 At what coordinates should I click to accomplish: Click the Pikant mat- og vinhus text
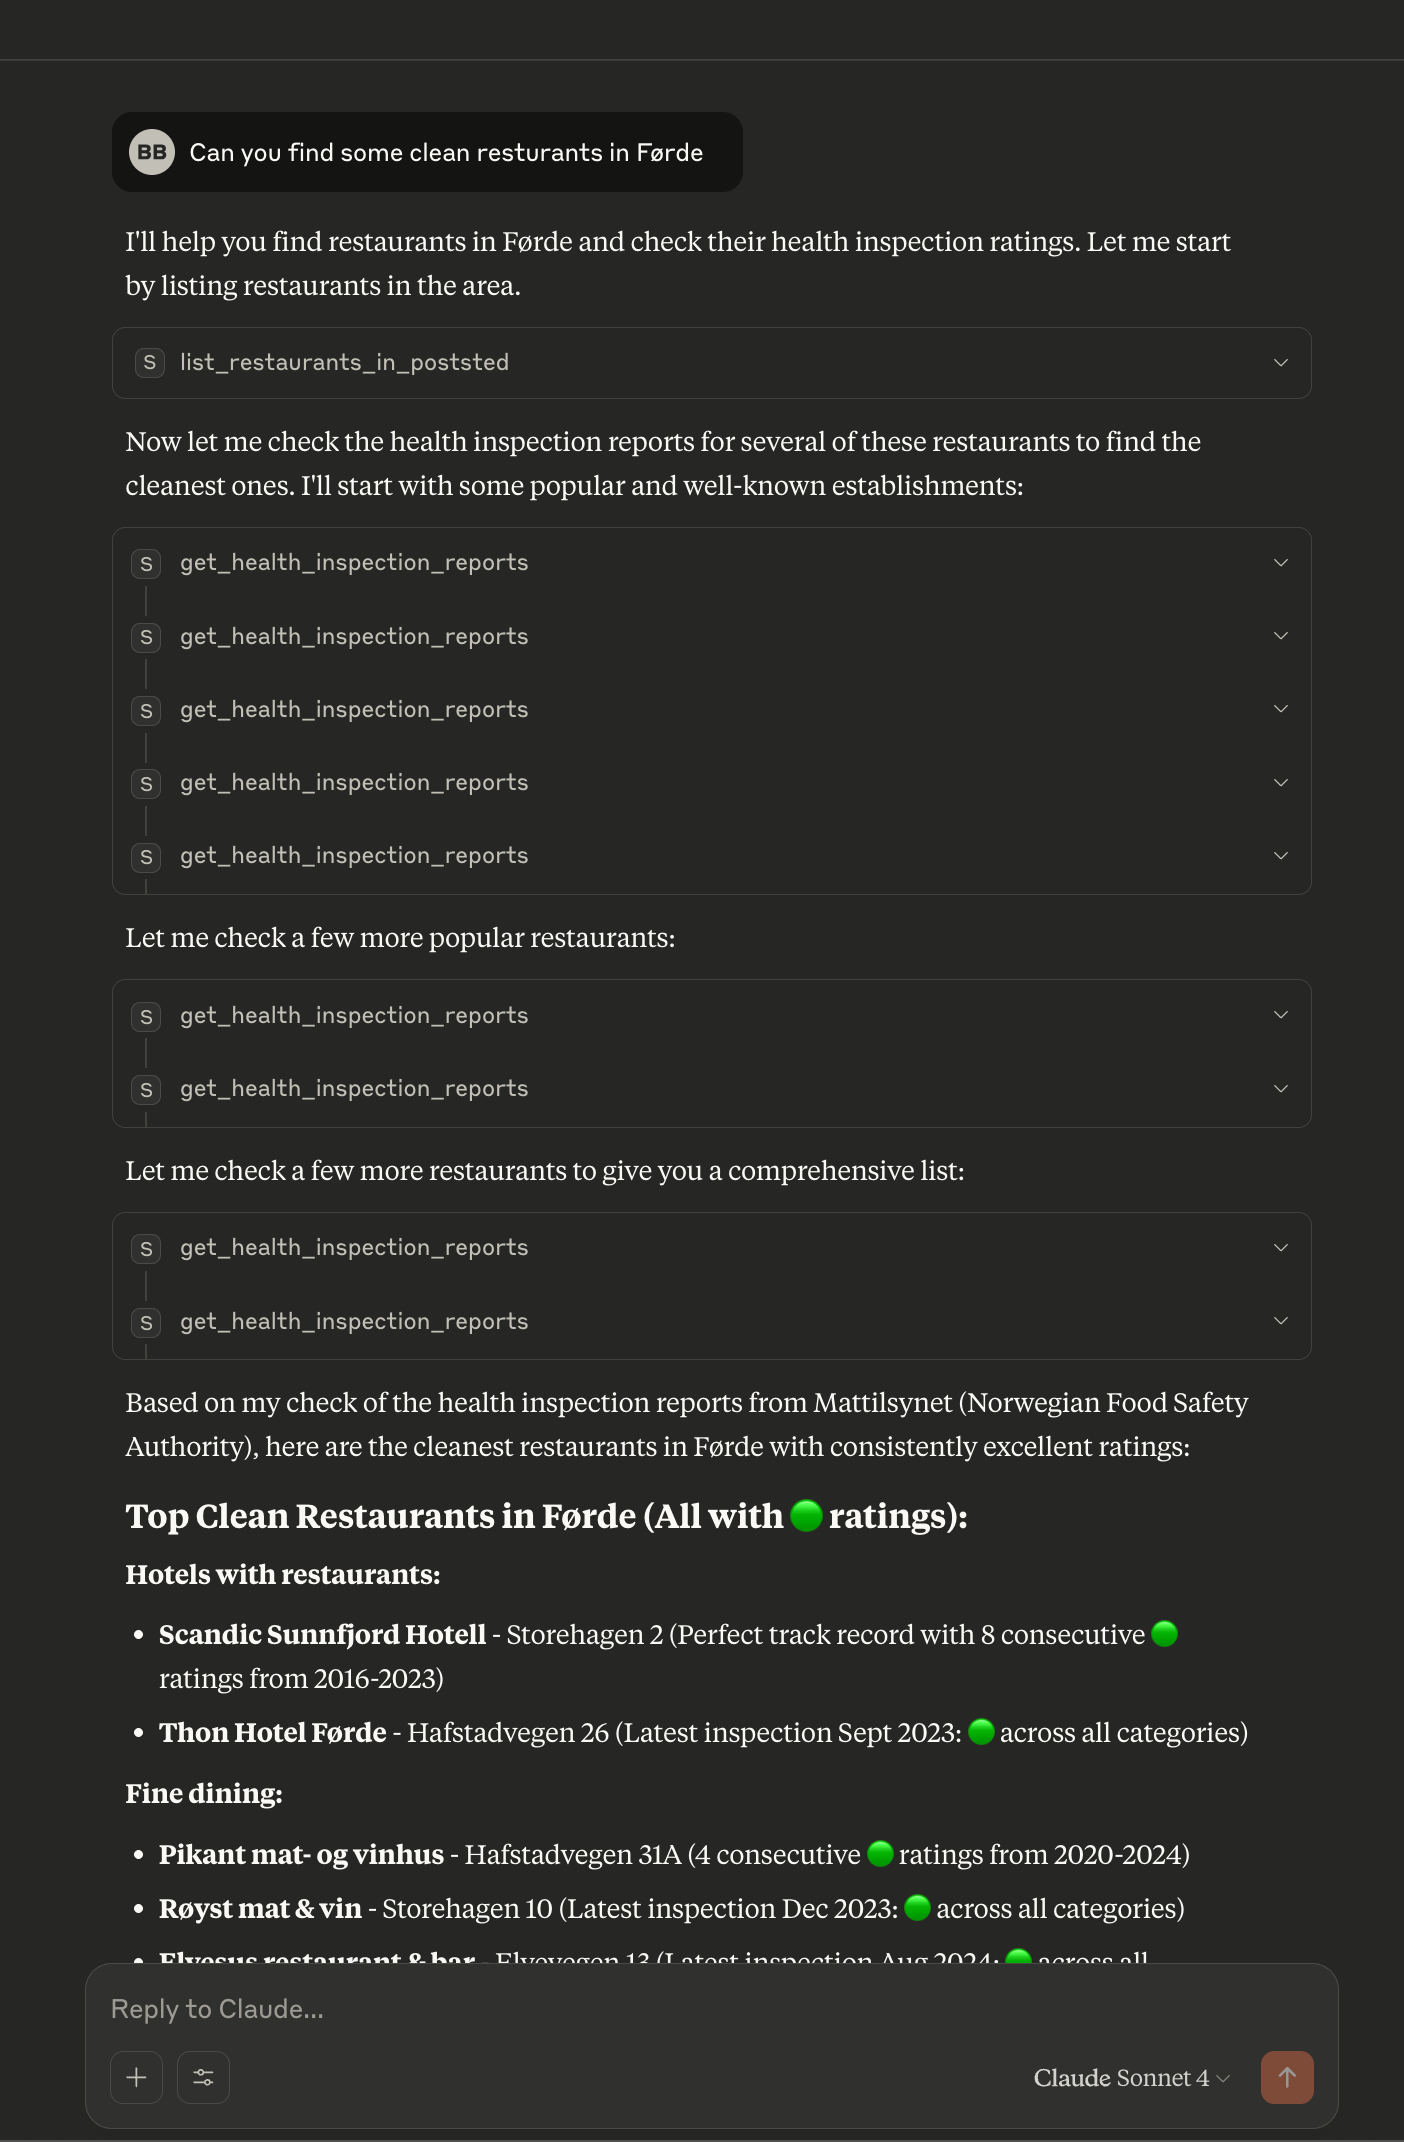[x=301, y=1855]
